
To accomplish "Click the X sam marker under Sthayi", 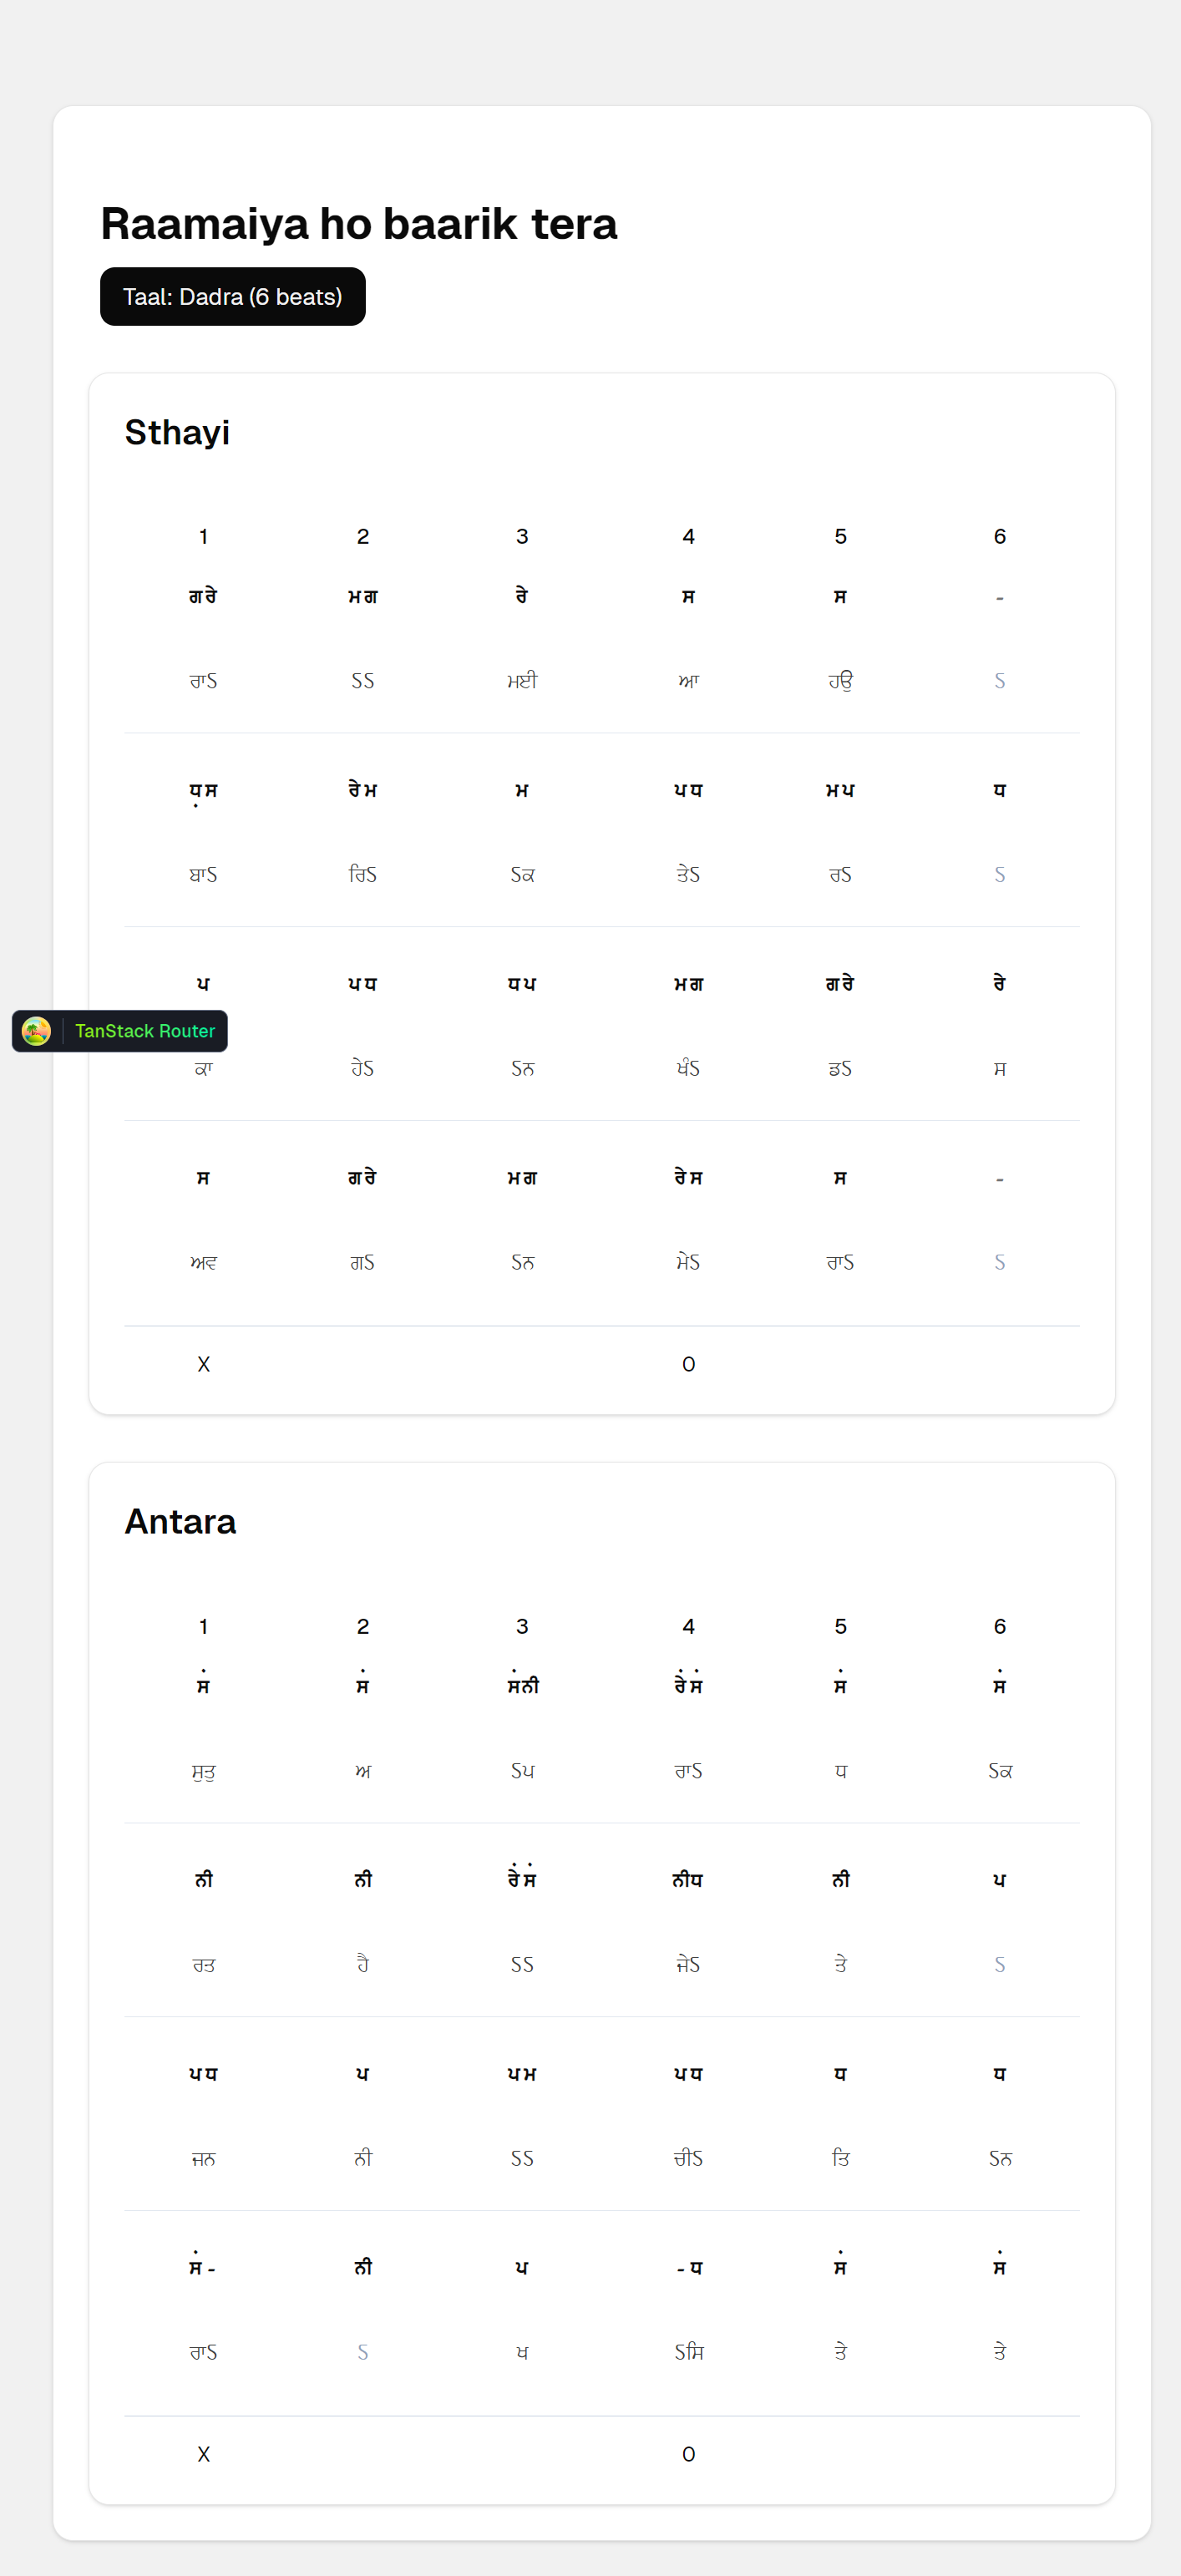I will click(x=203, y=1365).
